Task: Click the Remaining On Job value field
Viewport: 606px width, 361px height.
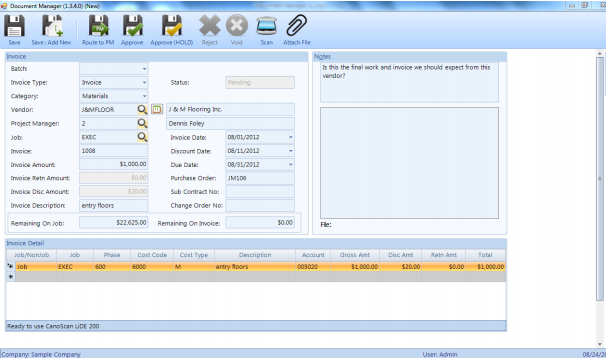Action: point(114,223)
